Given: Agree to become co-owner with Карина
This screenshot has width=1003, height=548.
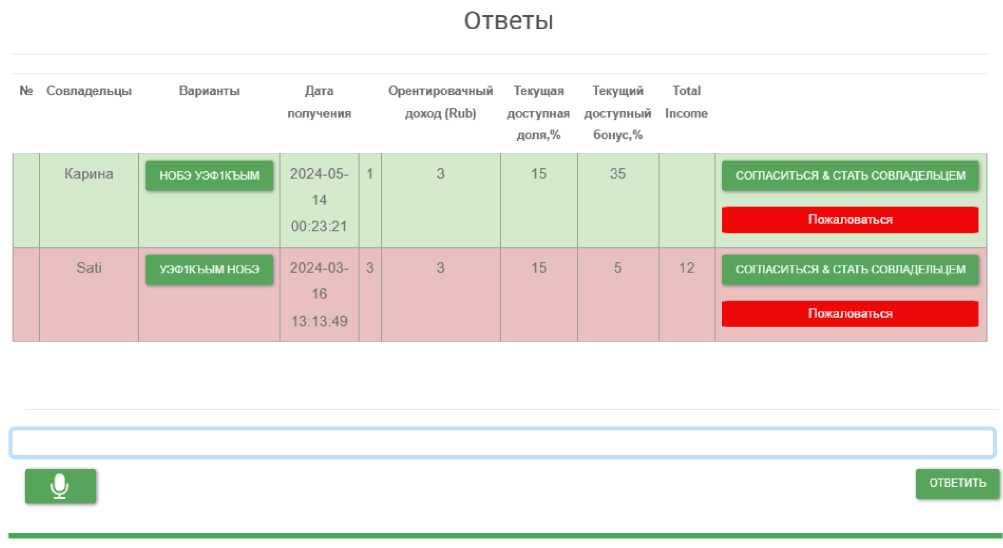Looking at the screenshot, I should click(850, 176).
